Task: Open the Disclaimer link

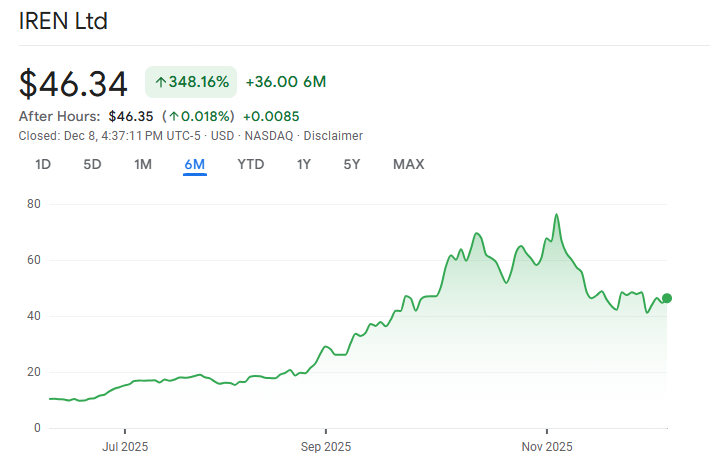Action: (333, 136)
